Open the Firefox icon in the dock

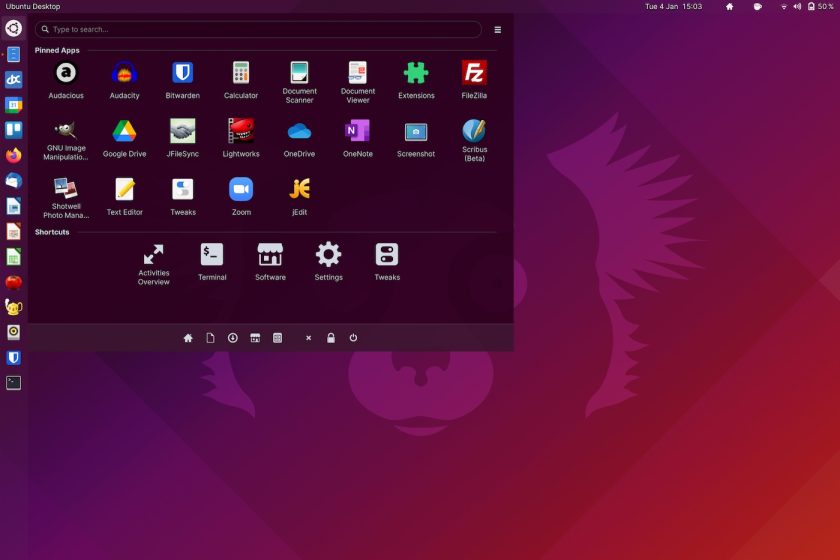13,155
